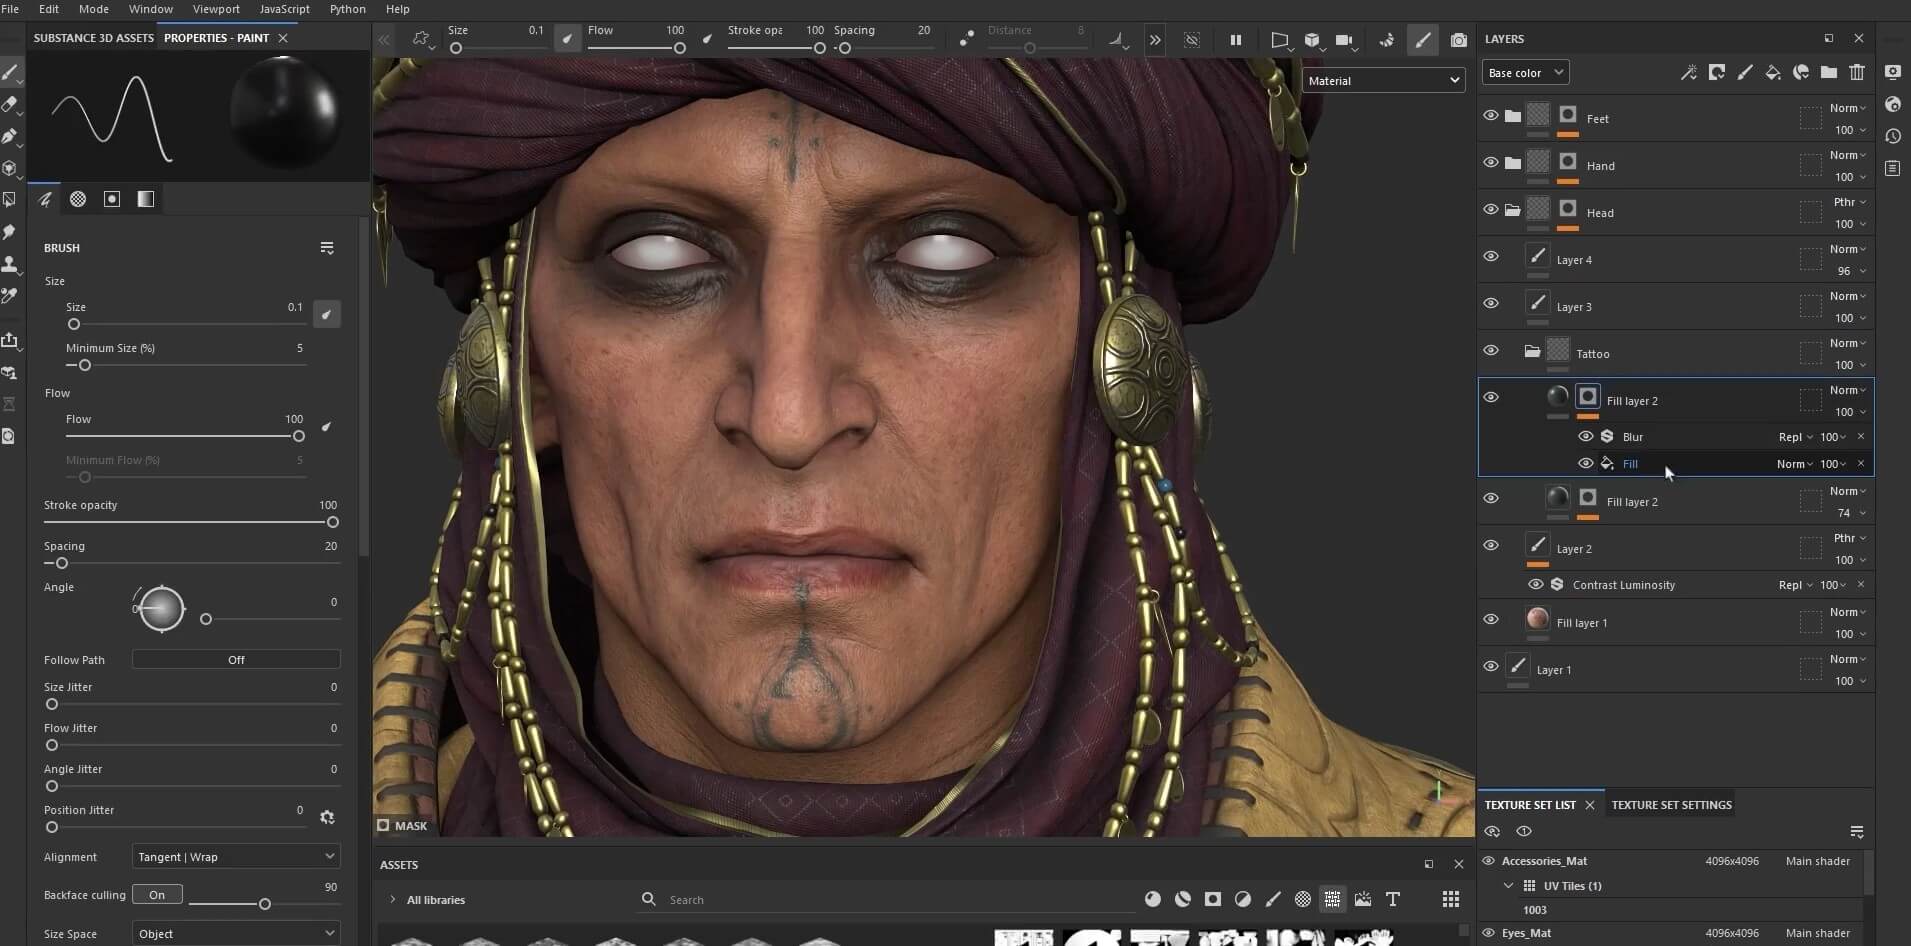
Task: Open the Viewport menu
Action: 216,9
